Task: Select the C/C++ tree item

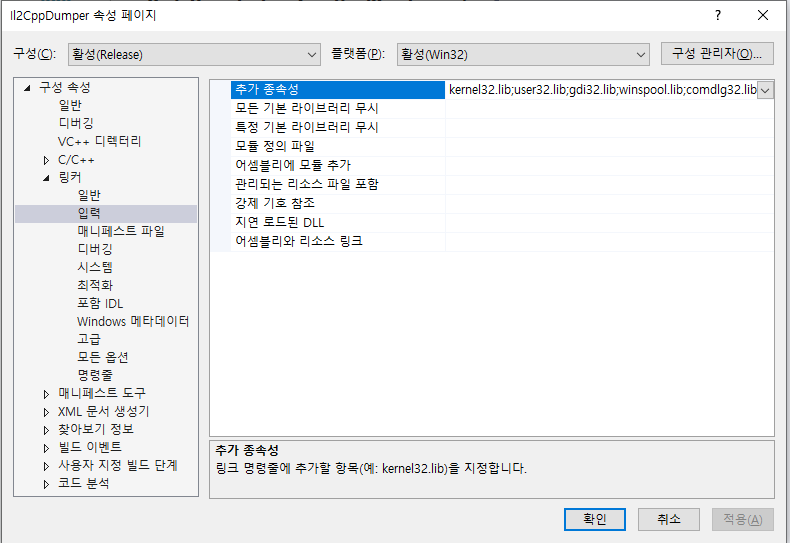Action: (x=76, y=160)
